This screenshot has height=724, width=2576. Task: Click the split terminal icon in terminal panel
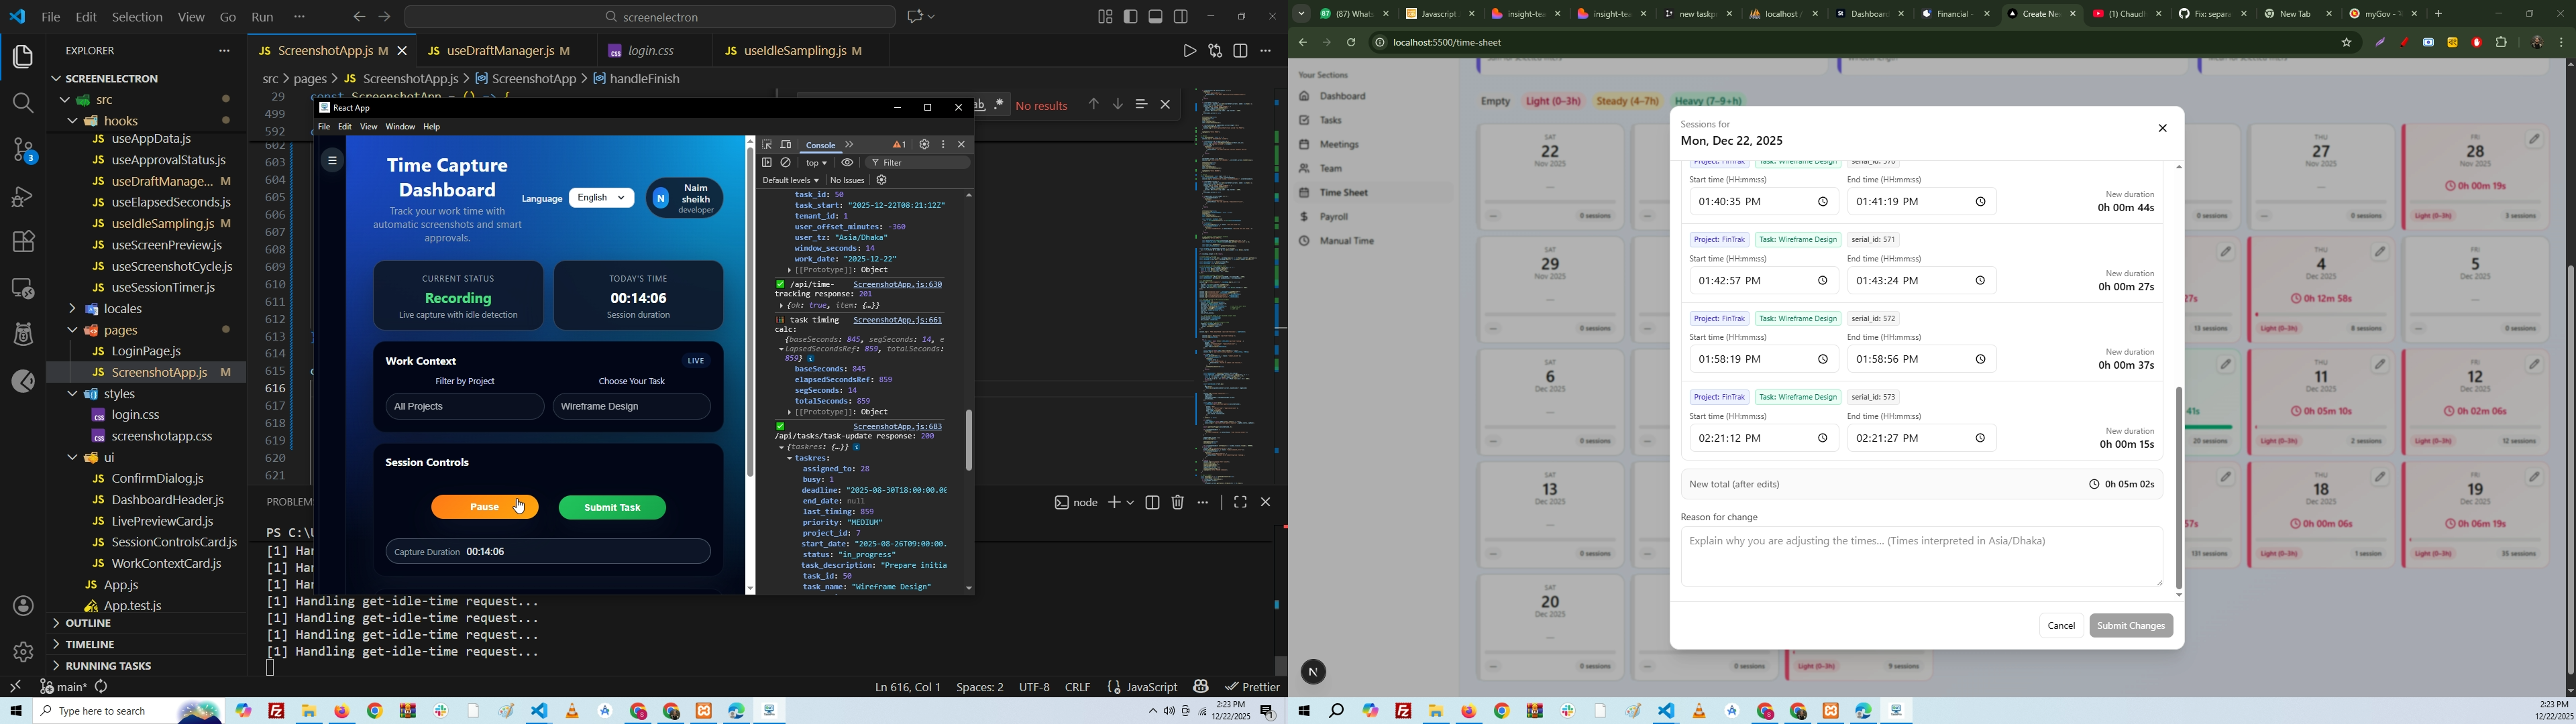point(1152,503)
